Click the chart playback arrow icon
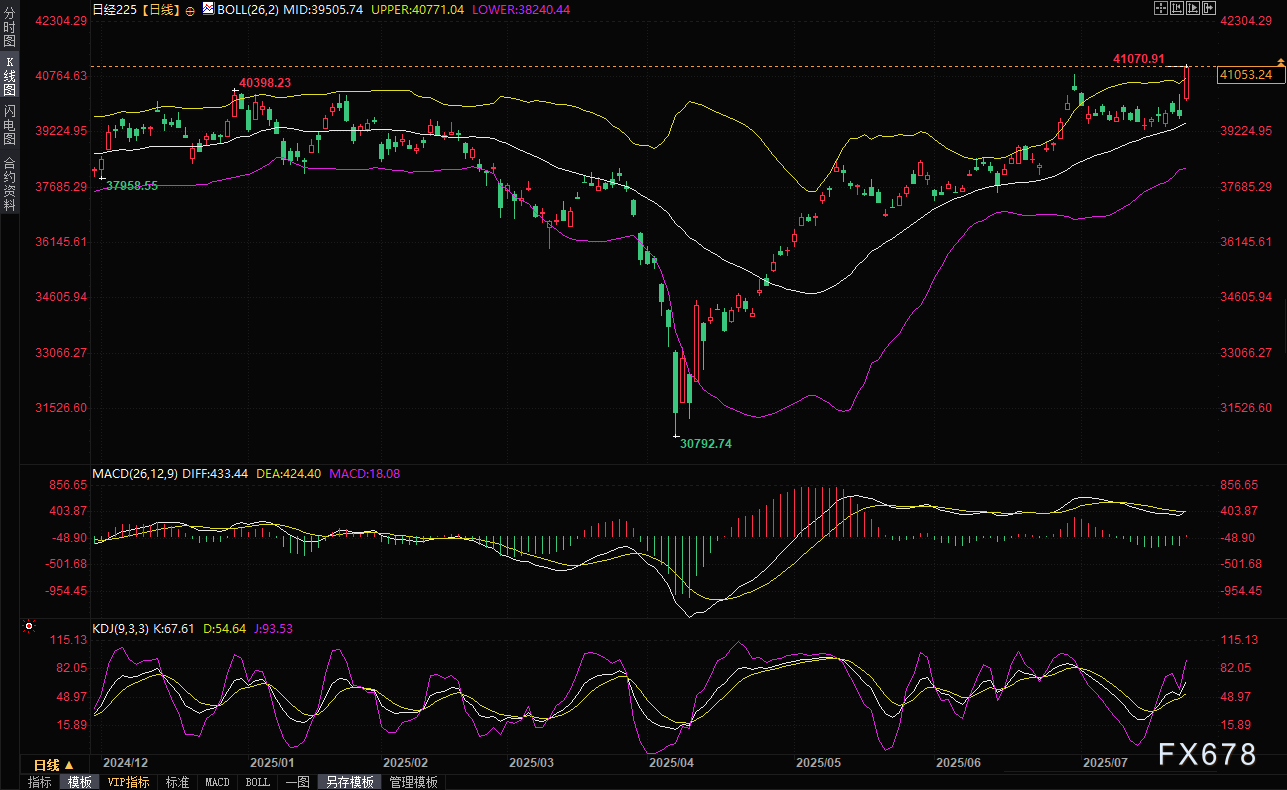Viewport: 1287px width, 790px height. click(x=1192, y=9)
